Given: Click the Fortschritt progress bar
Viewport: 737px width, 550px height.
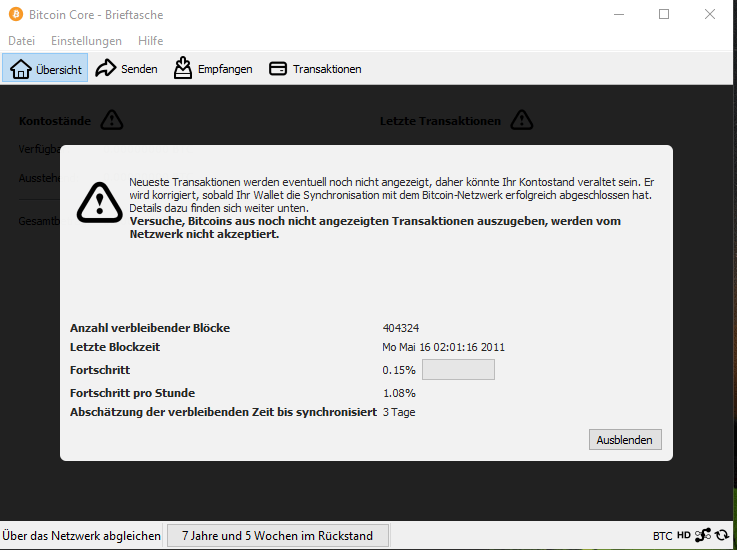Looking at the screenshot, I should click(x=458, y=369).
